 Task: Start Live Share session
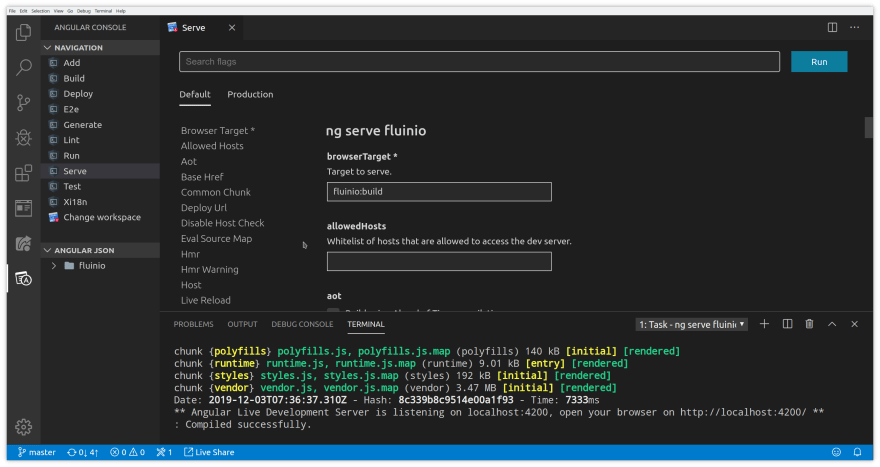click(x=209, y=452)
